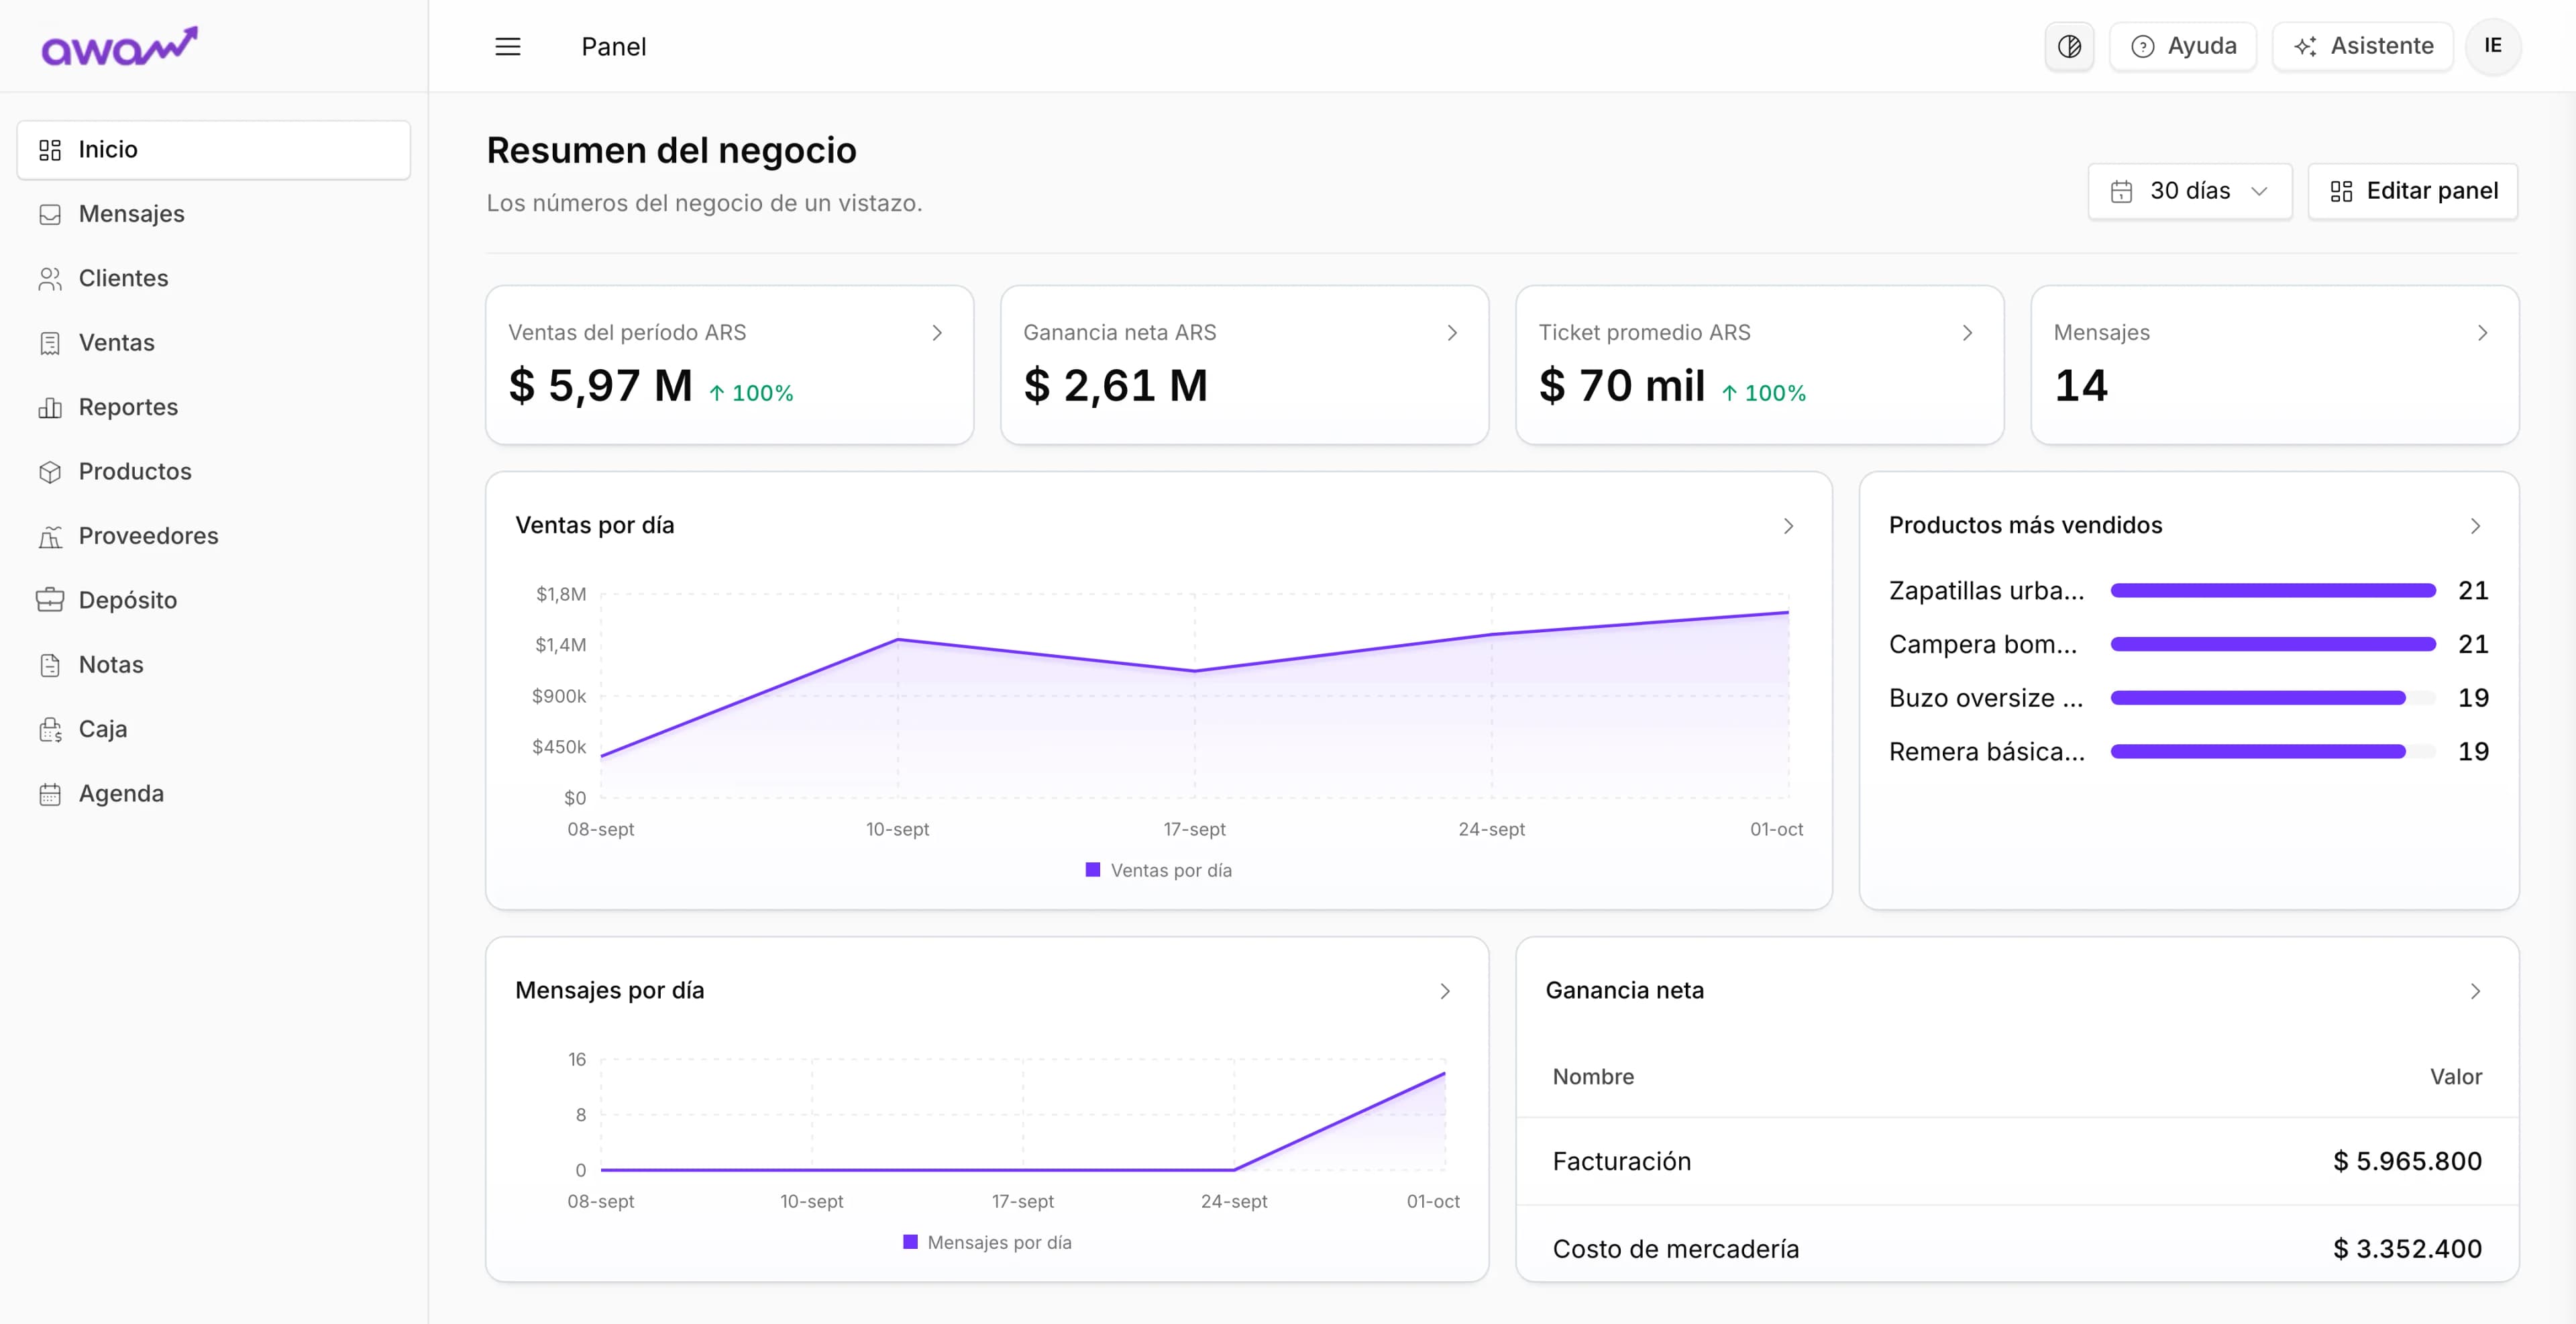The image size is (2576, 1324).
Task: Click the Buzo oversize progress bar
Action: tap(2273, 698)
